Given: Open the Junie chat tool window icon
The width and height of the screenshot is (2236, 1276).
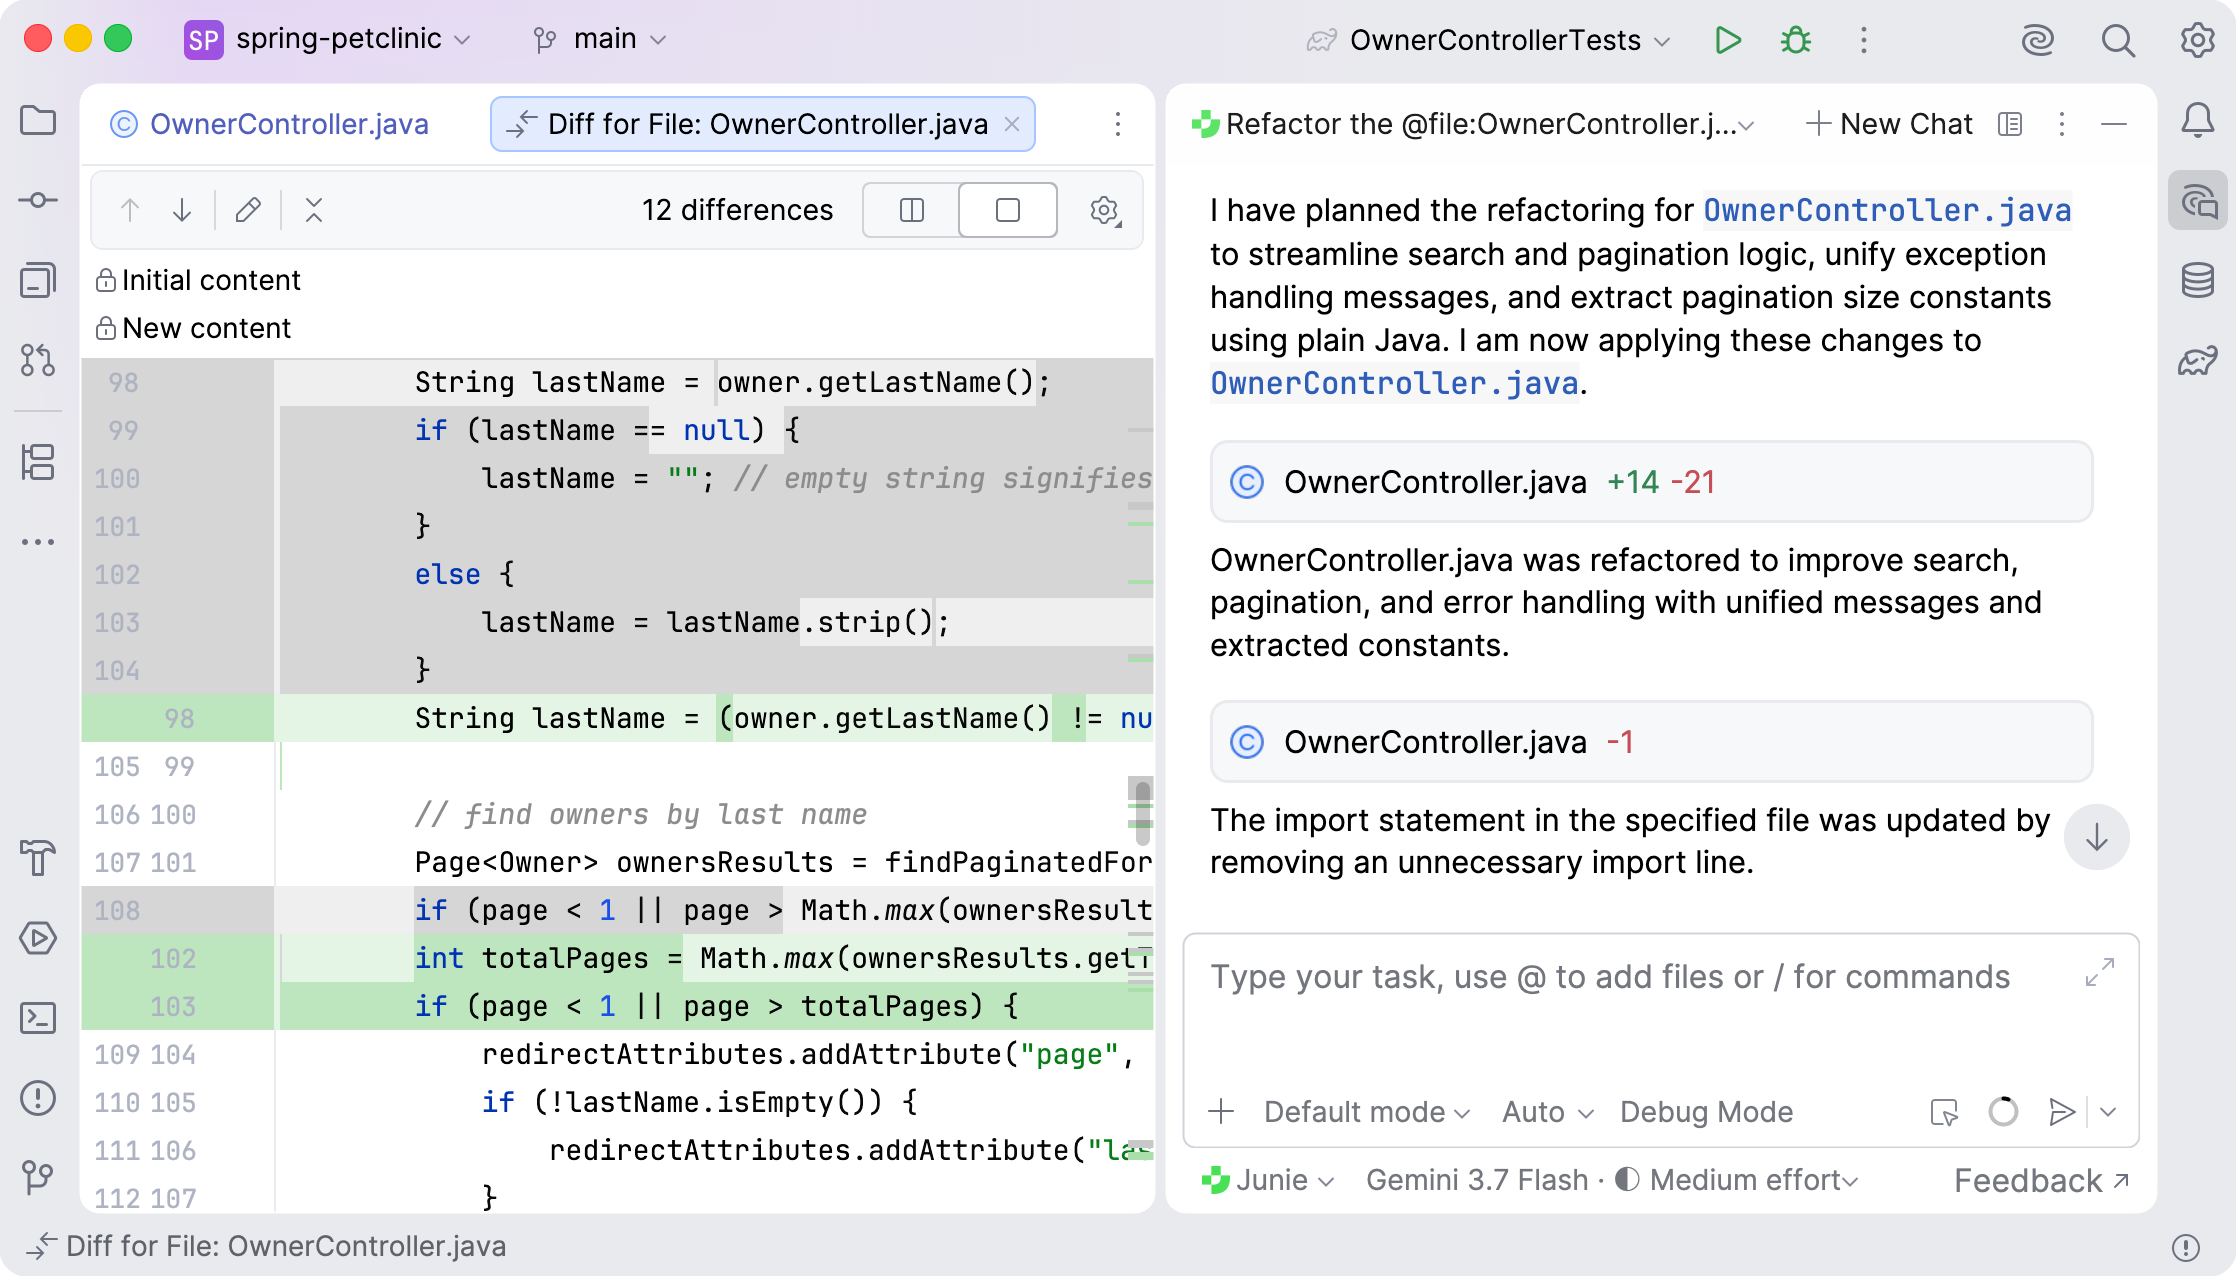Looking at the screenshot, I should coord(2197,201).
